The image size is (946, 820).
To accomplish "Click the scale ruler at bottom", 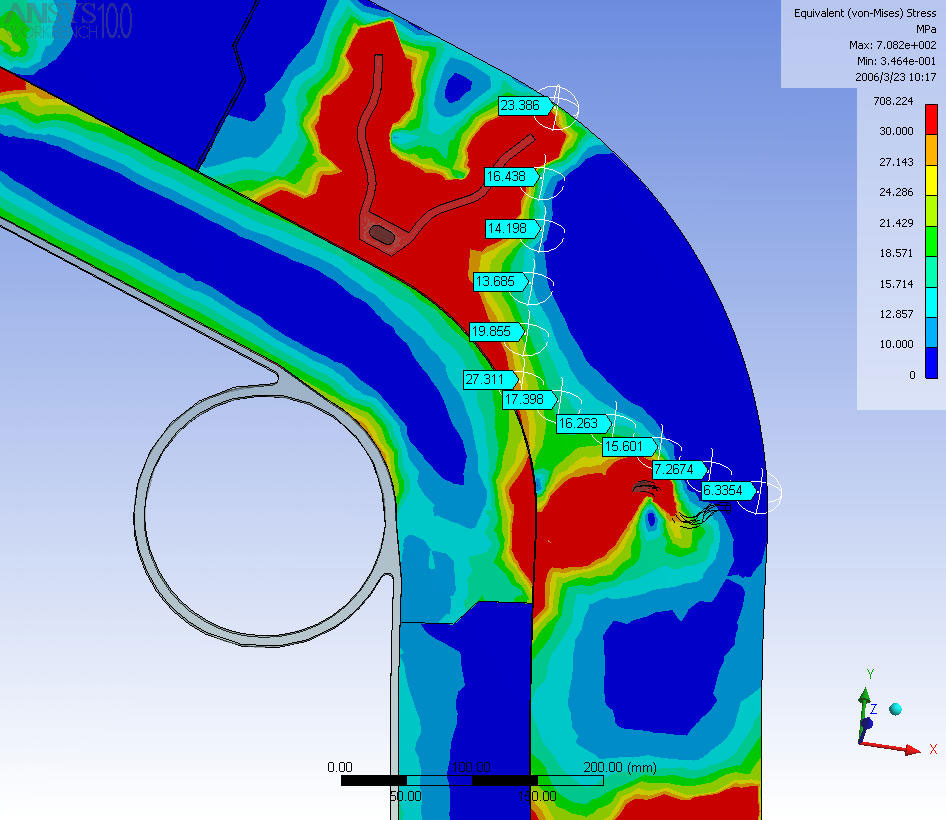I will click(472, 780).
